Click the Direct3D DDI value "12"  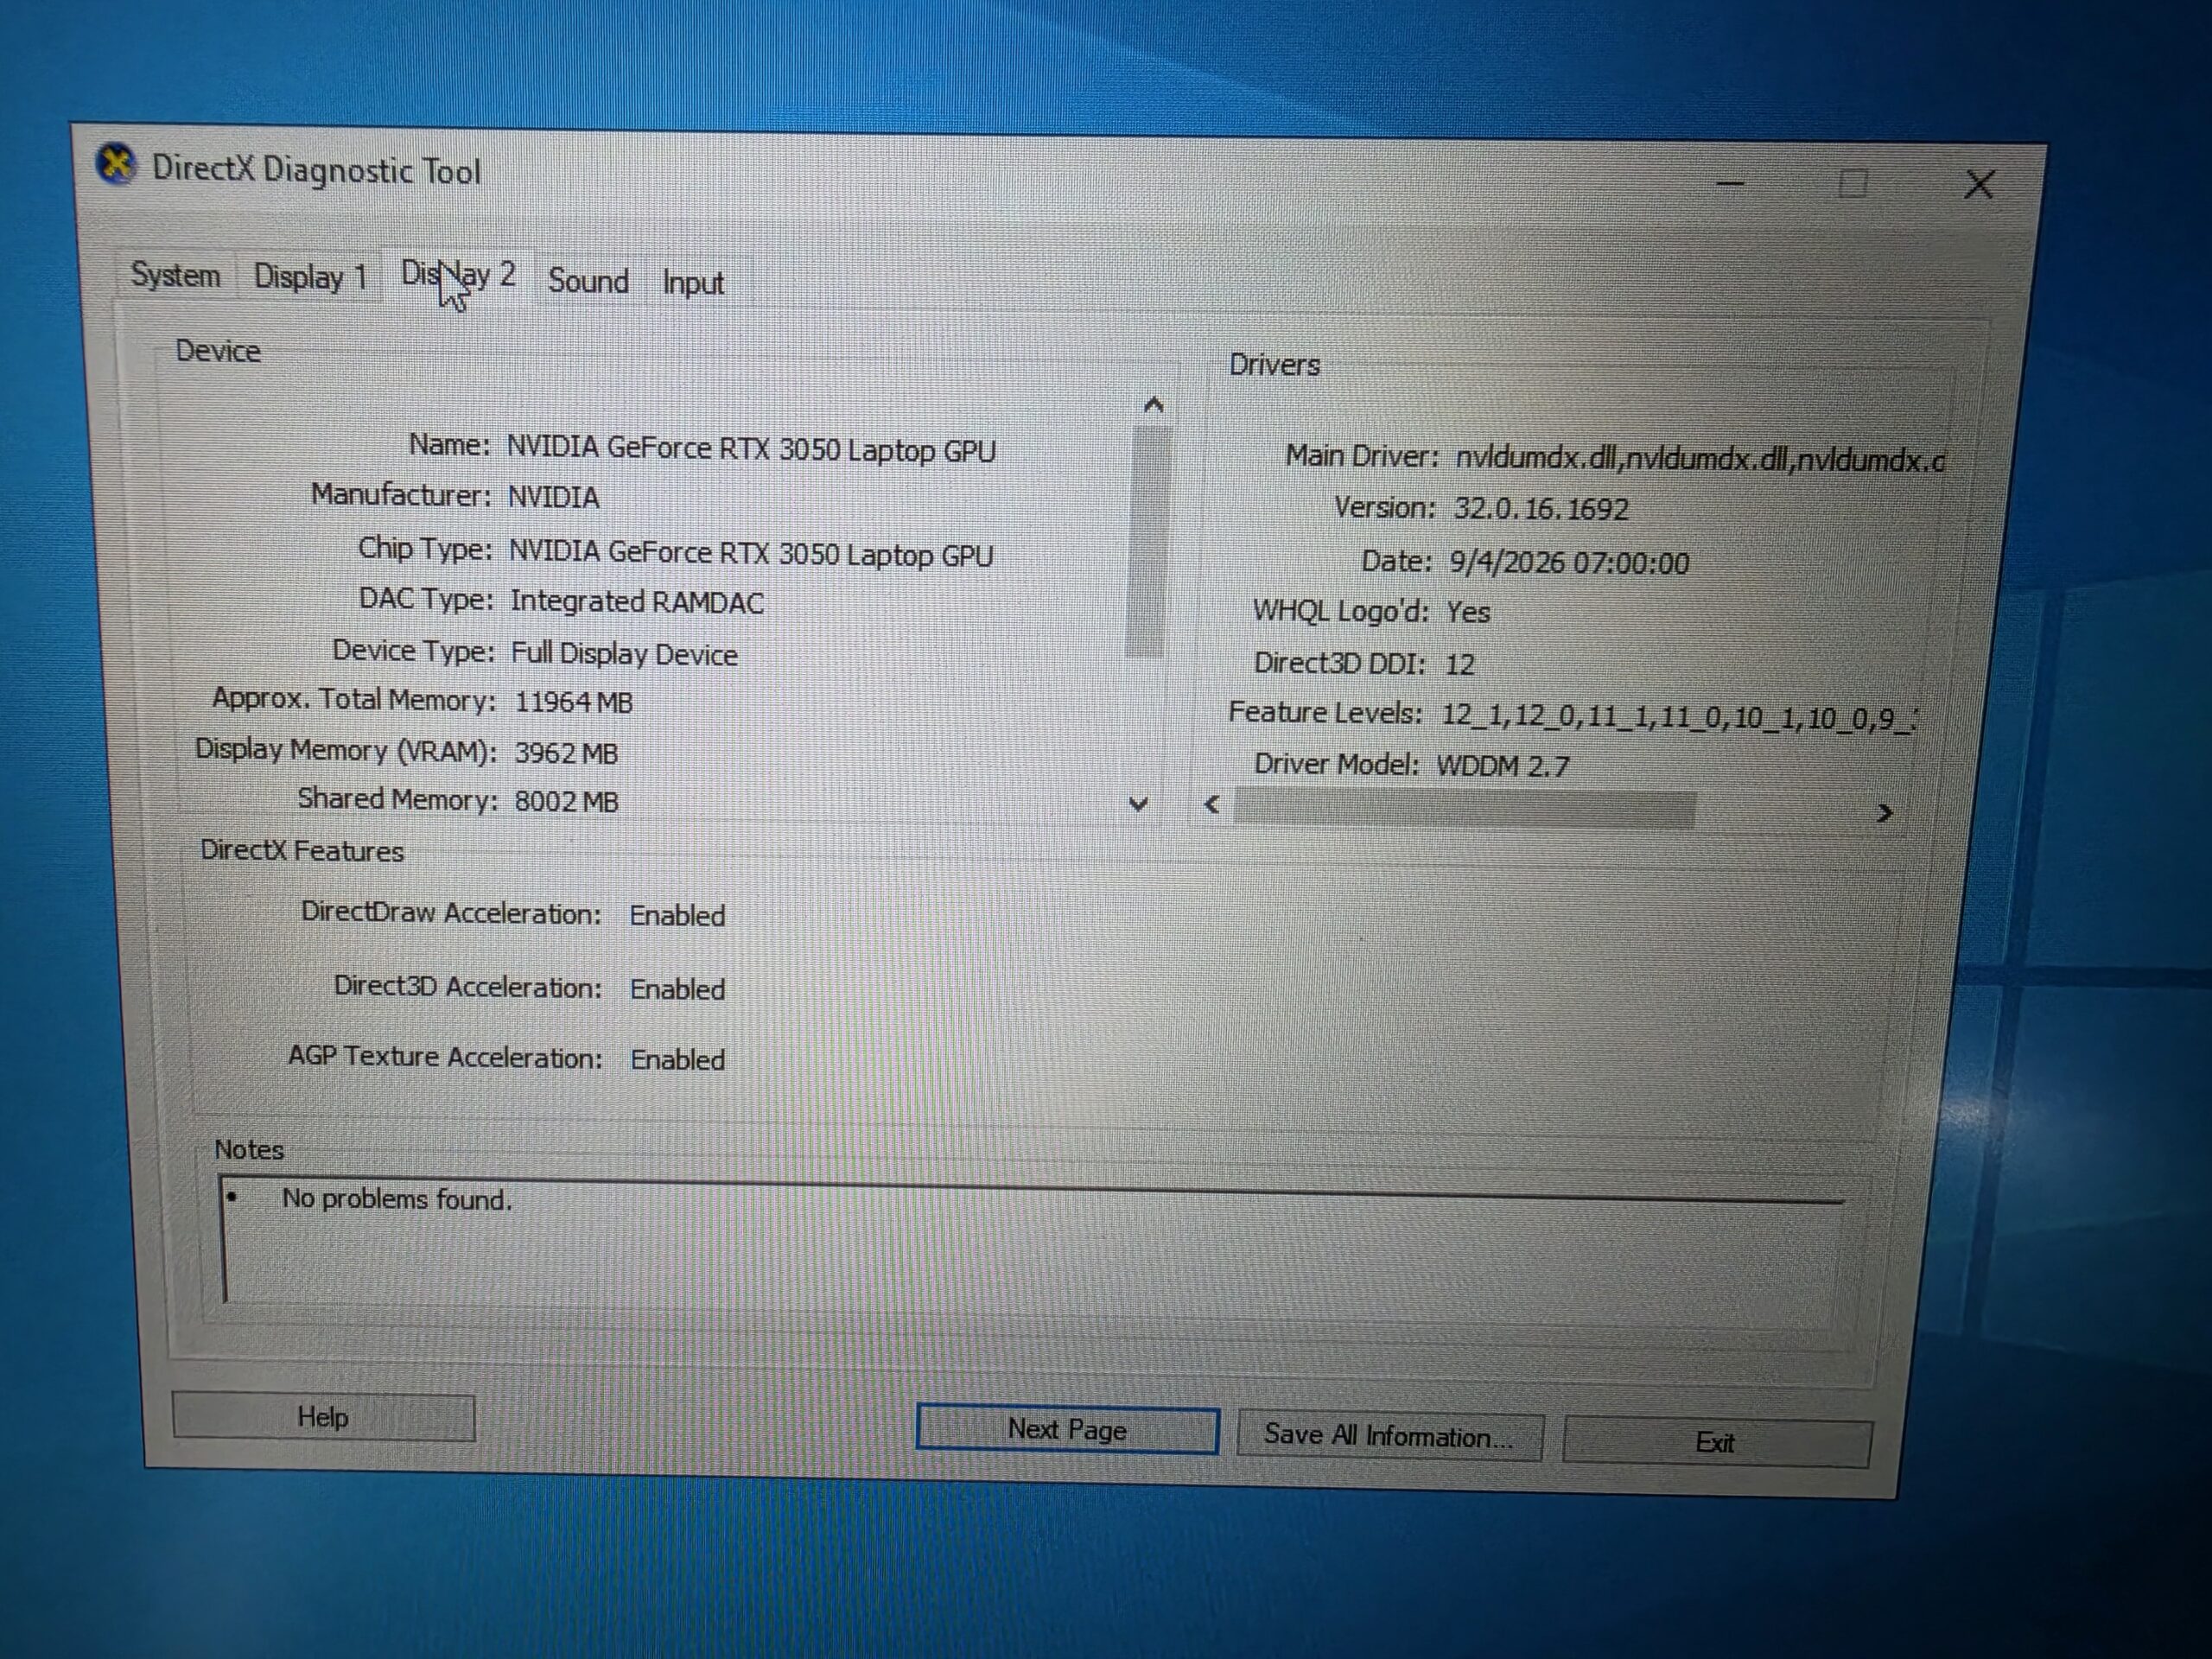1460,665
